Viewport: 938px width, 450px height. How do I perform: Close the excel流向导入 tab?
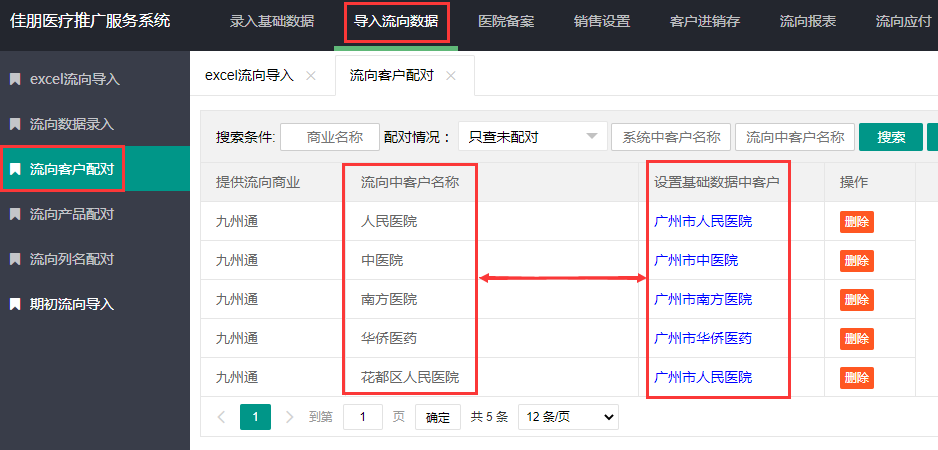[x=310, y=76]
